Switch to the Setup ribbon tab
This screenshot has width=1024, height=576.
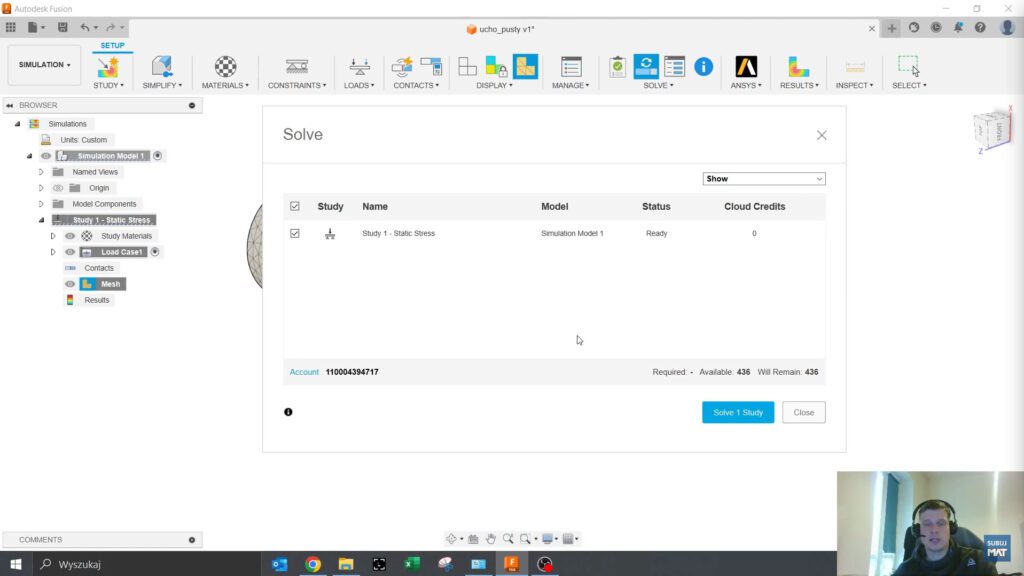111,45
